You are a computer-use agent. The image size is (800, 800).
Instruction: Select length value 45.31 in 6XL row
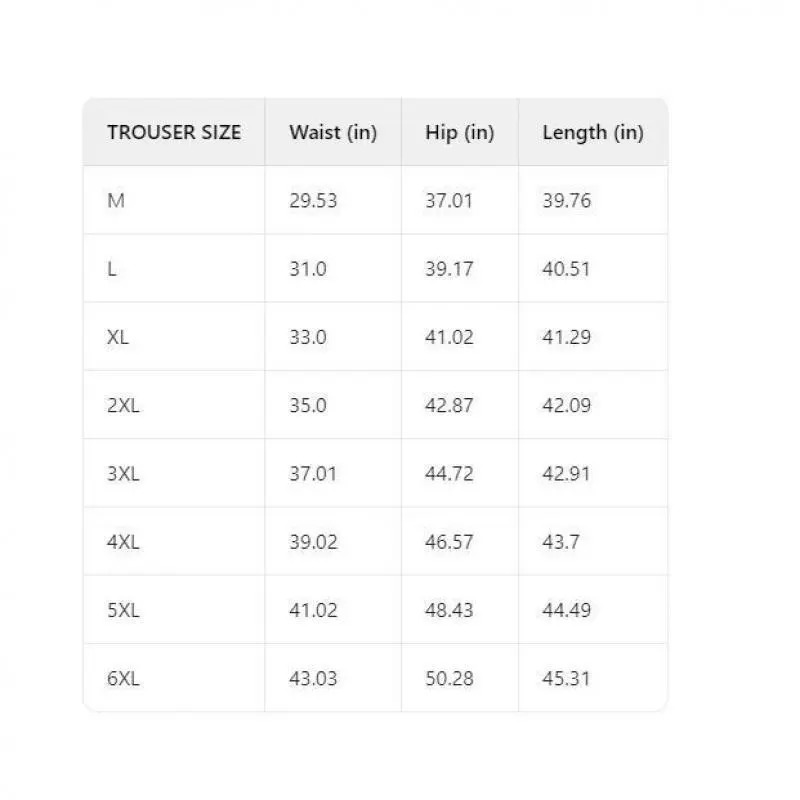567,678
